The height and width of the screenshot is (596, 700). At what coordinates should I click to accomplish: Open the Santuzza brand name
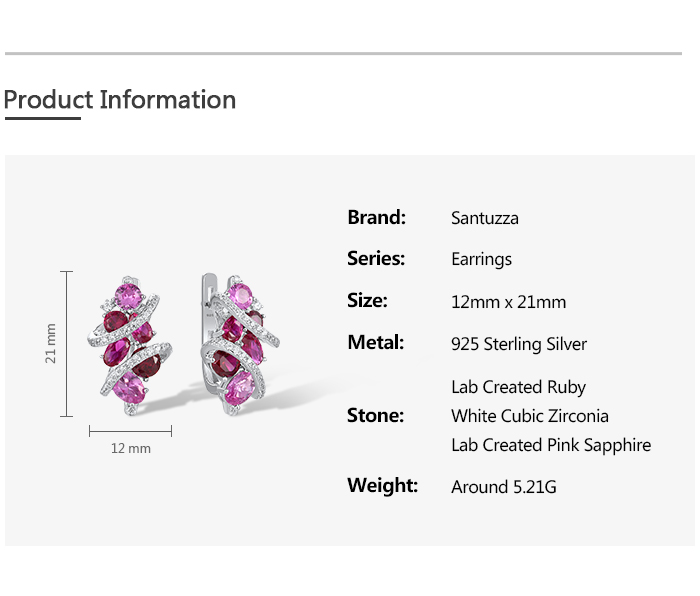[x=485, y=218]
